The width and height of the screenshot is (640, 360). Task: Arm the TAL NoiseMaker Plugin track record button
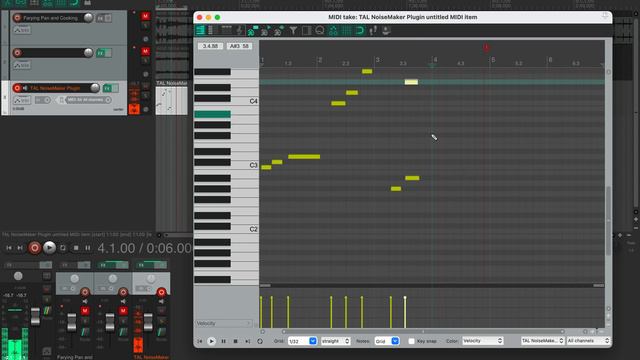click(x=17, y=88)
